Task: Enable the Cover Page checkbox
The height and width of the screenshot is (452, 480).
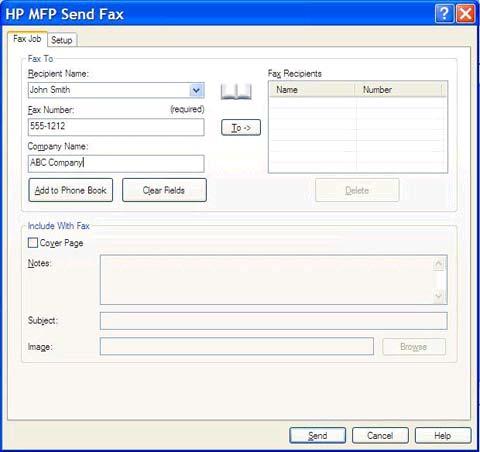Action: pos(33,243)
